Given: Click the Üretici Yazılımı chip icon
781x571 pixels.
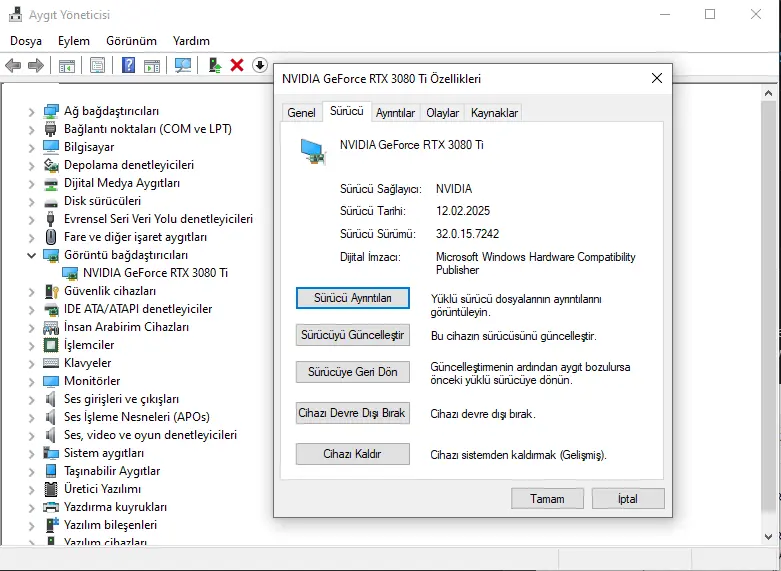Looking at the screenshot, I should pos(51,489).
